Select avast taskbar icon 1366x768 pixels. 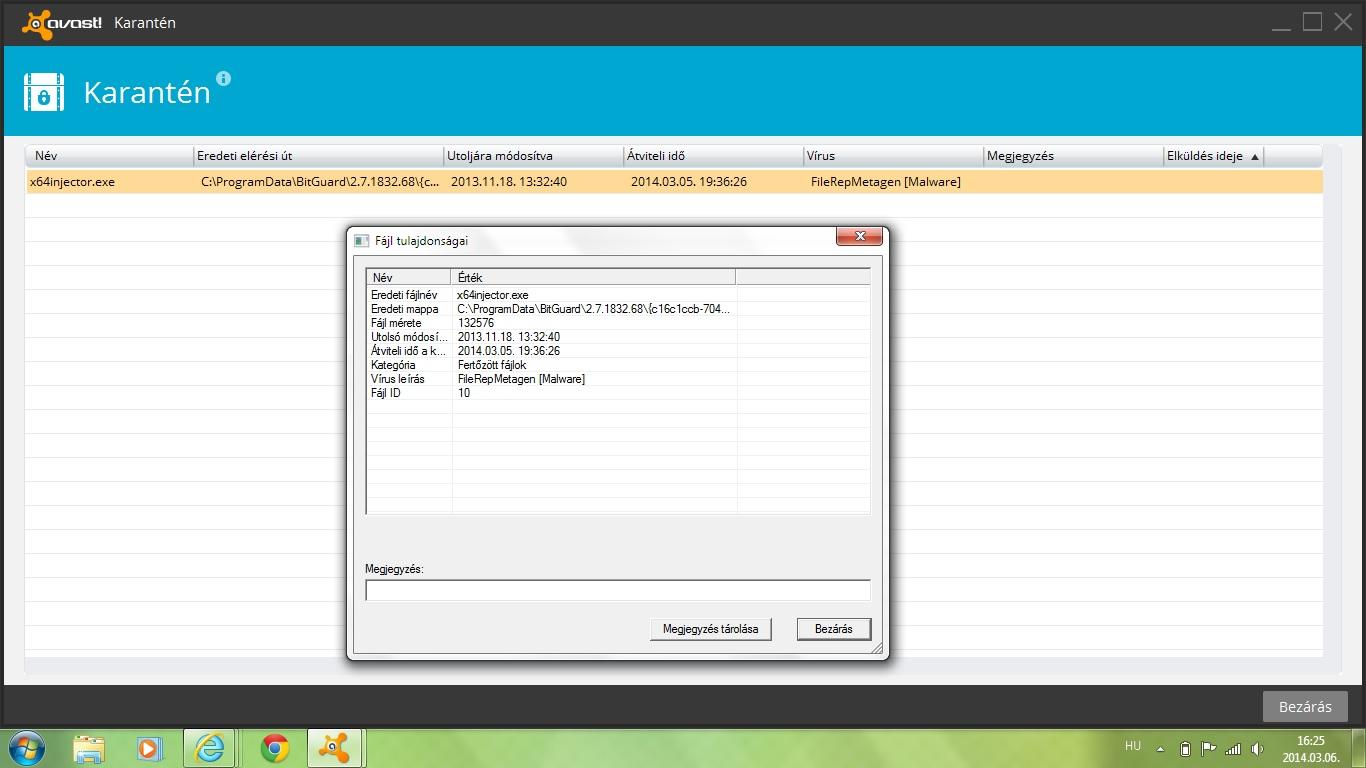tap(334, 748)
